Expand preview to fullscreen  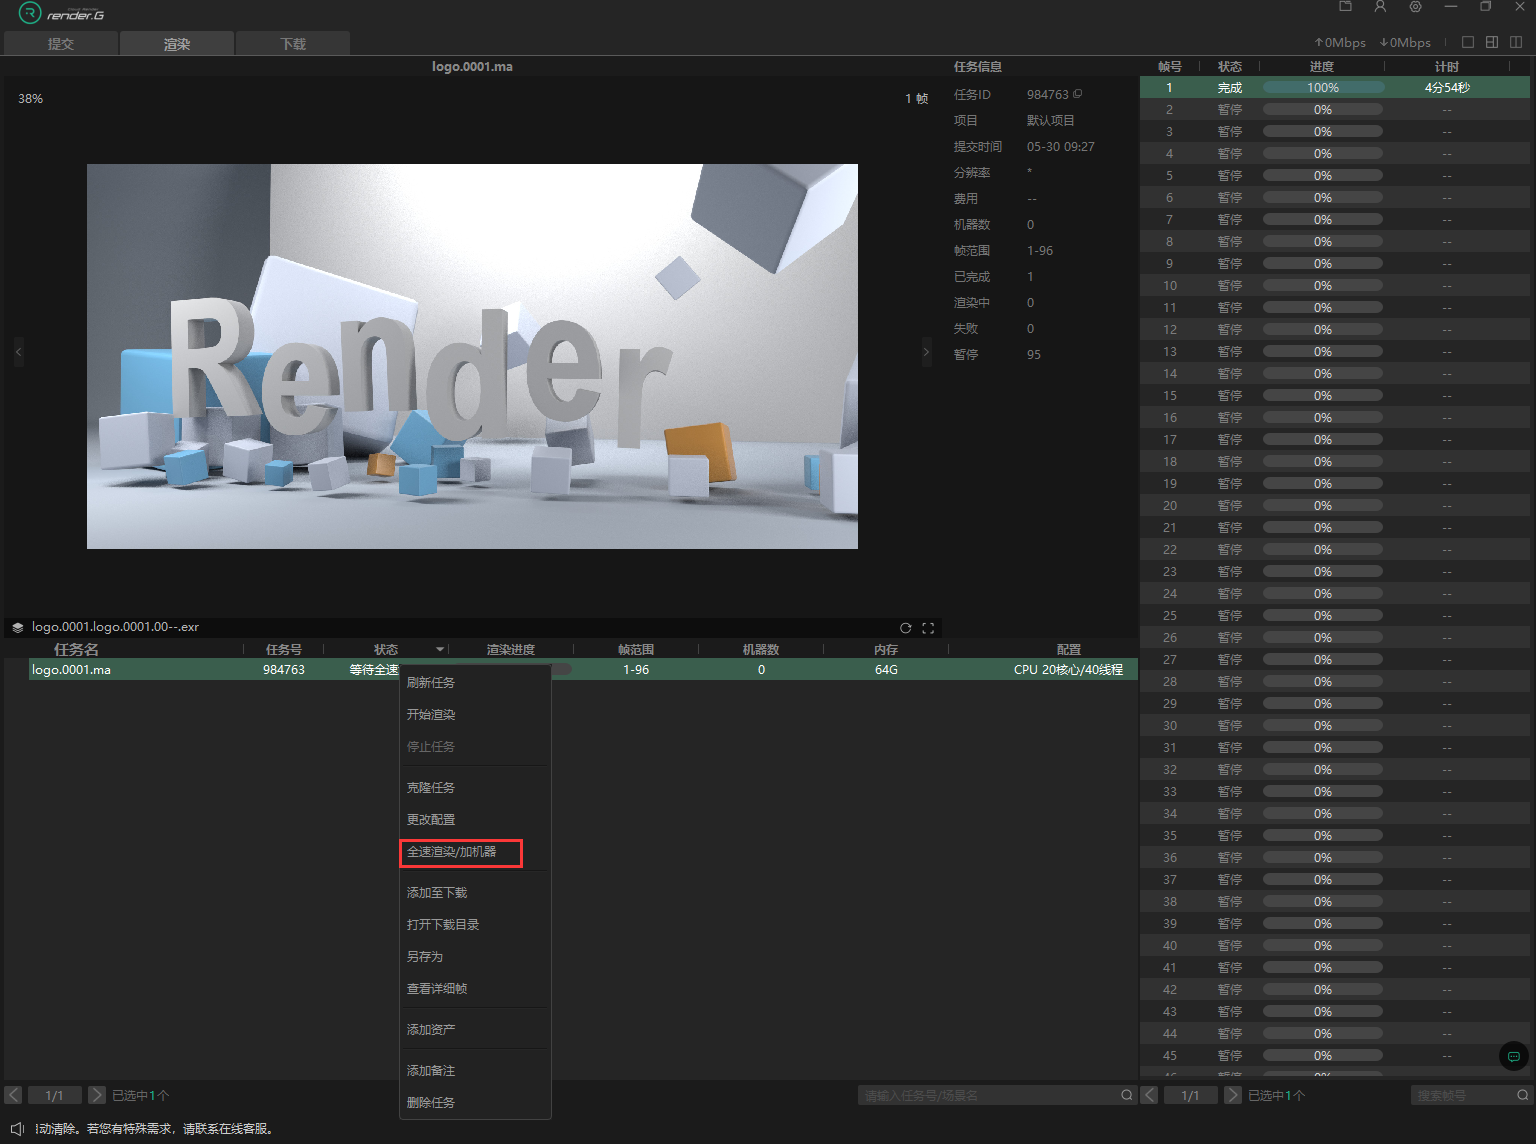928,628
